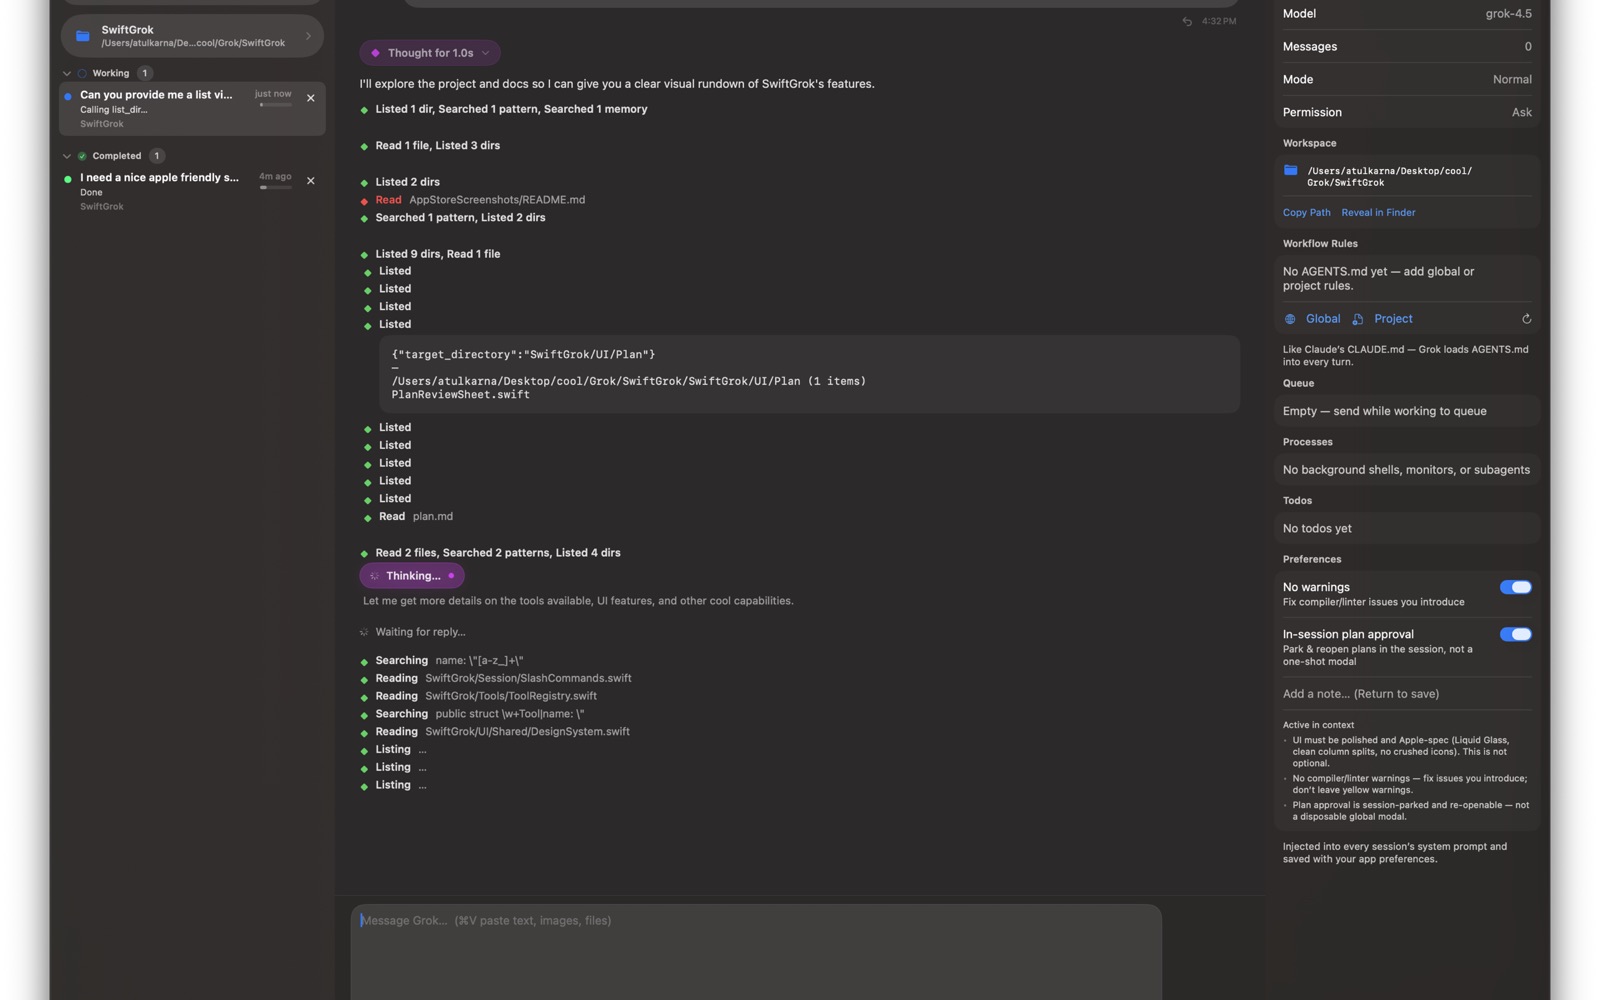Click the progress bar under "just now"
Image resolution: width=1600 pixels, height=1000 pixels.
pyautogui.click(x=275, y=105)
